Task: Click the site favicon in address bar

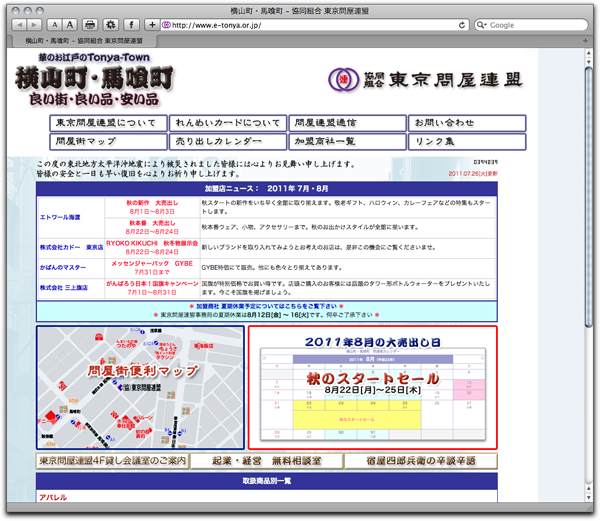Action: click(166, 25)
